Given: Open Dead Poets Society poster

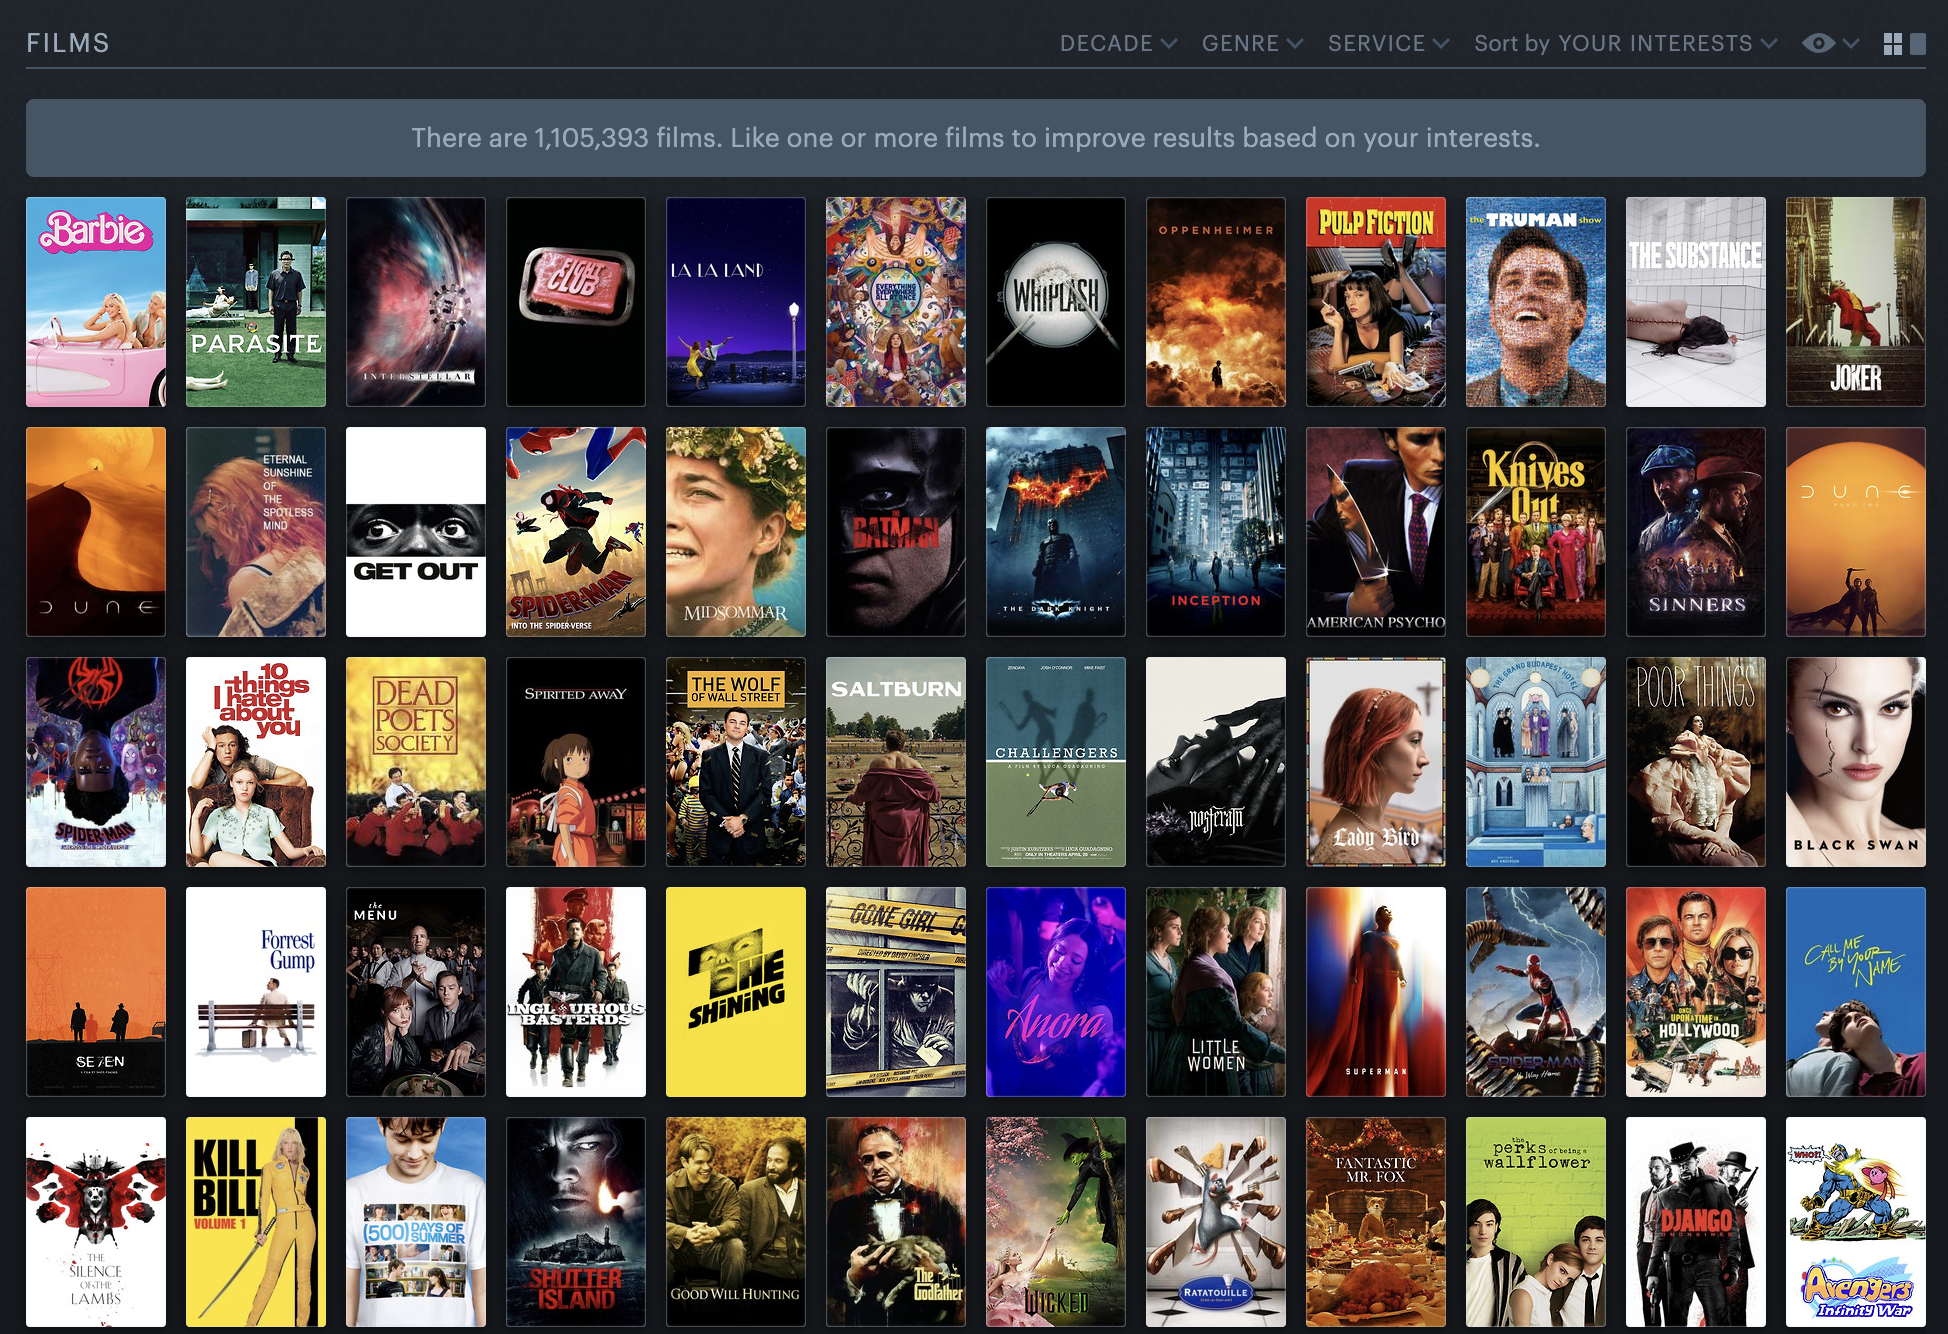Looking at the screenshot, I should coord(416,762).
